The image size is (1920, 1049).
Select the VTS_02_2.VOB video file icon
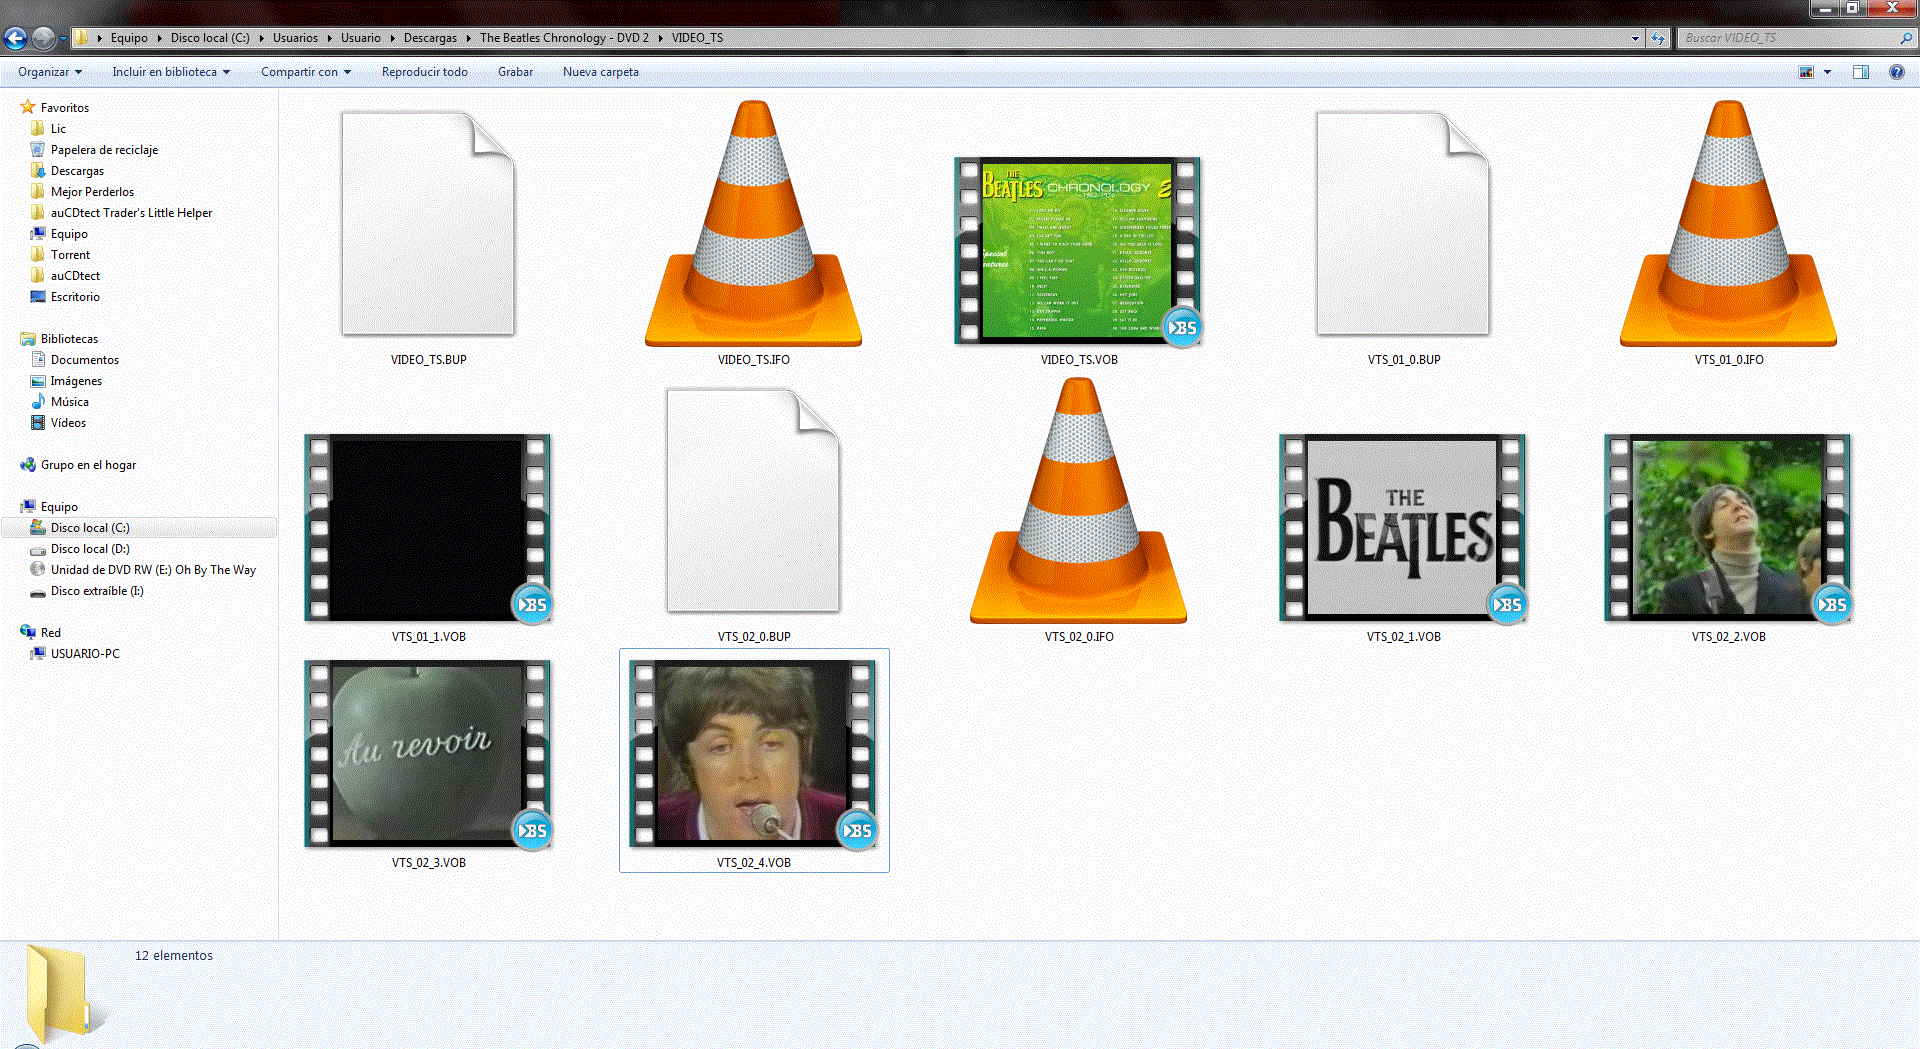[1728, 528]
